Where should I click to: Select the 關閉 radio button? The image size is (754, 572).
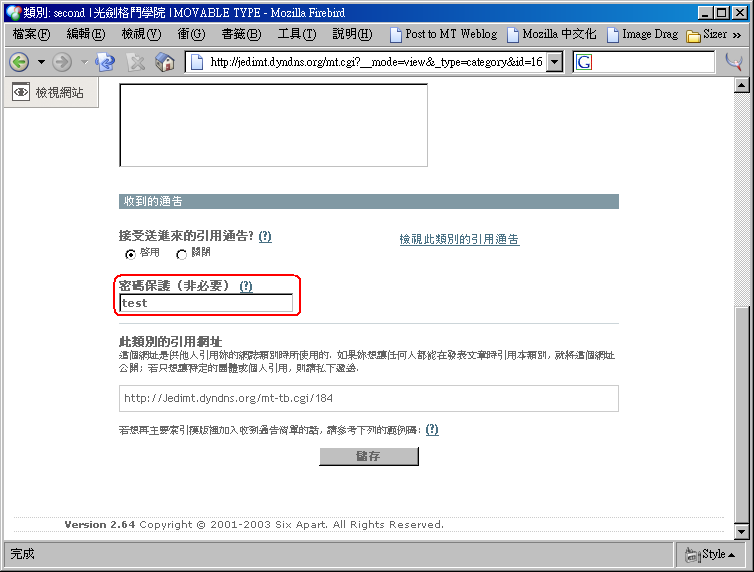[x=181, y=254]
